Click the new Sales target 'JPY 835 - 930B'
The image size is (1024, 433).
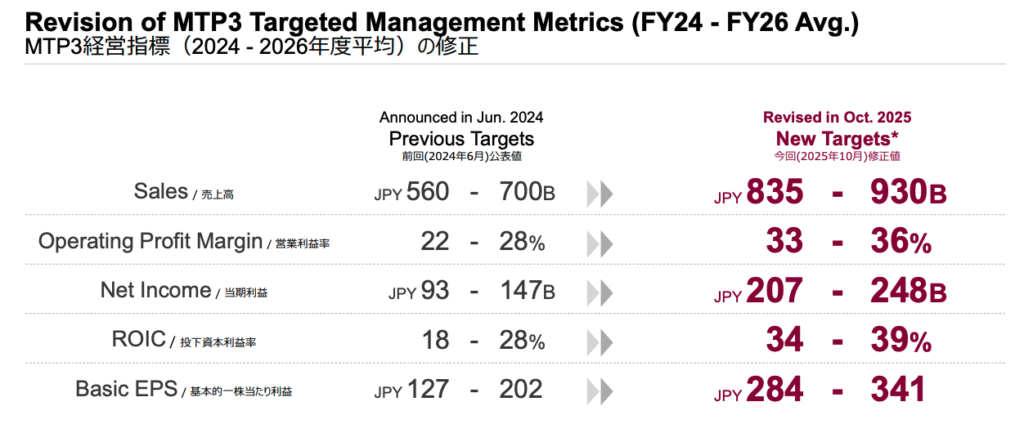(x=830, y=193)
